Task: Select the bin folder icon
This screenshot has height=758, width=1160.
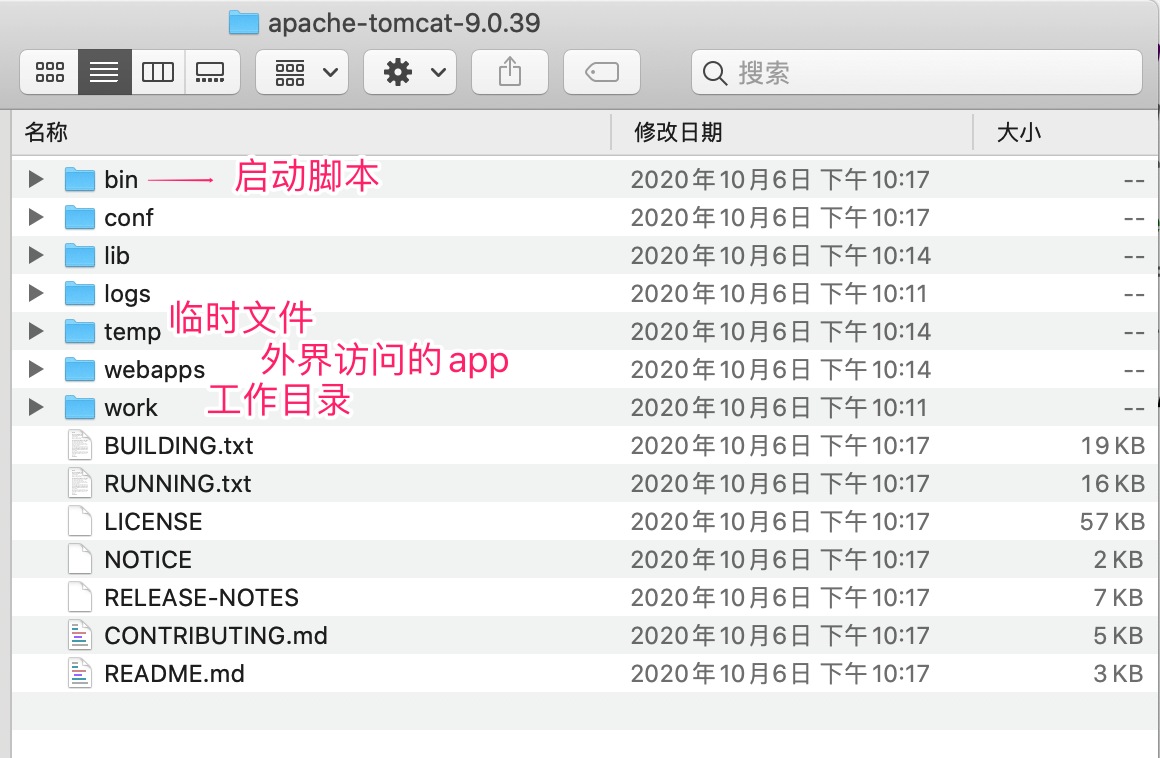Action: (x=80, y=179)
